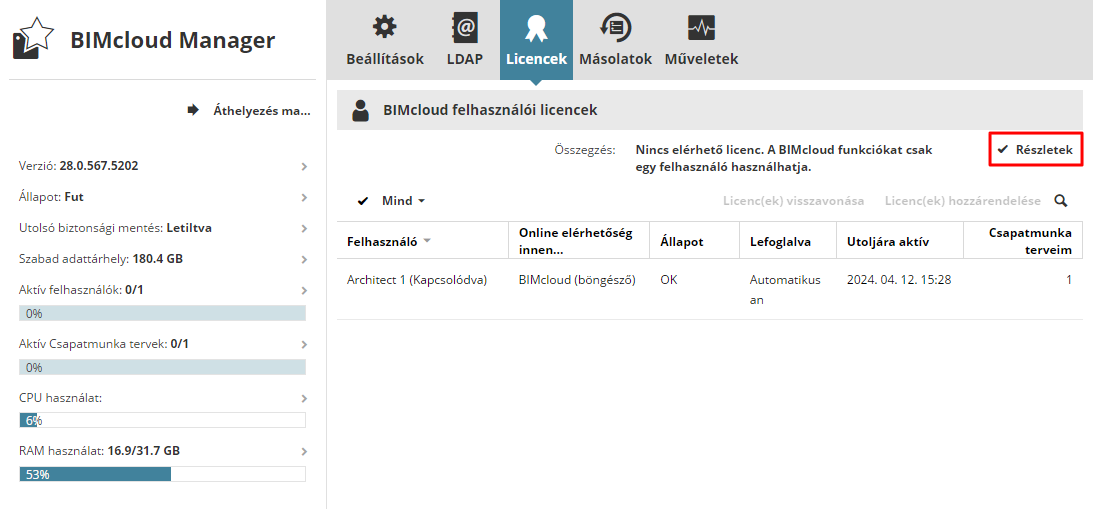Click the arrow icon beside Áthelyezés ma...
This screenshot has width=1093, height=509.
pos(193,110)
